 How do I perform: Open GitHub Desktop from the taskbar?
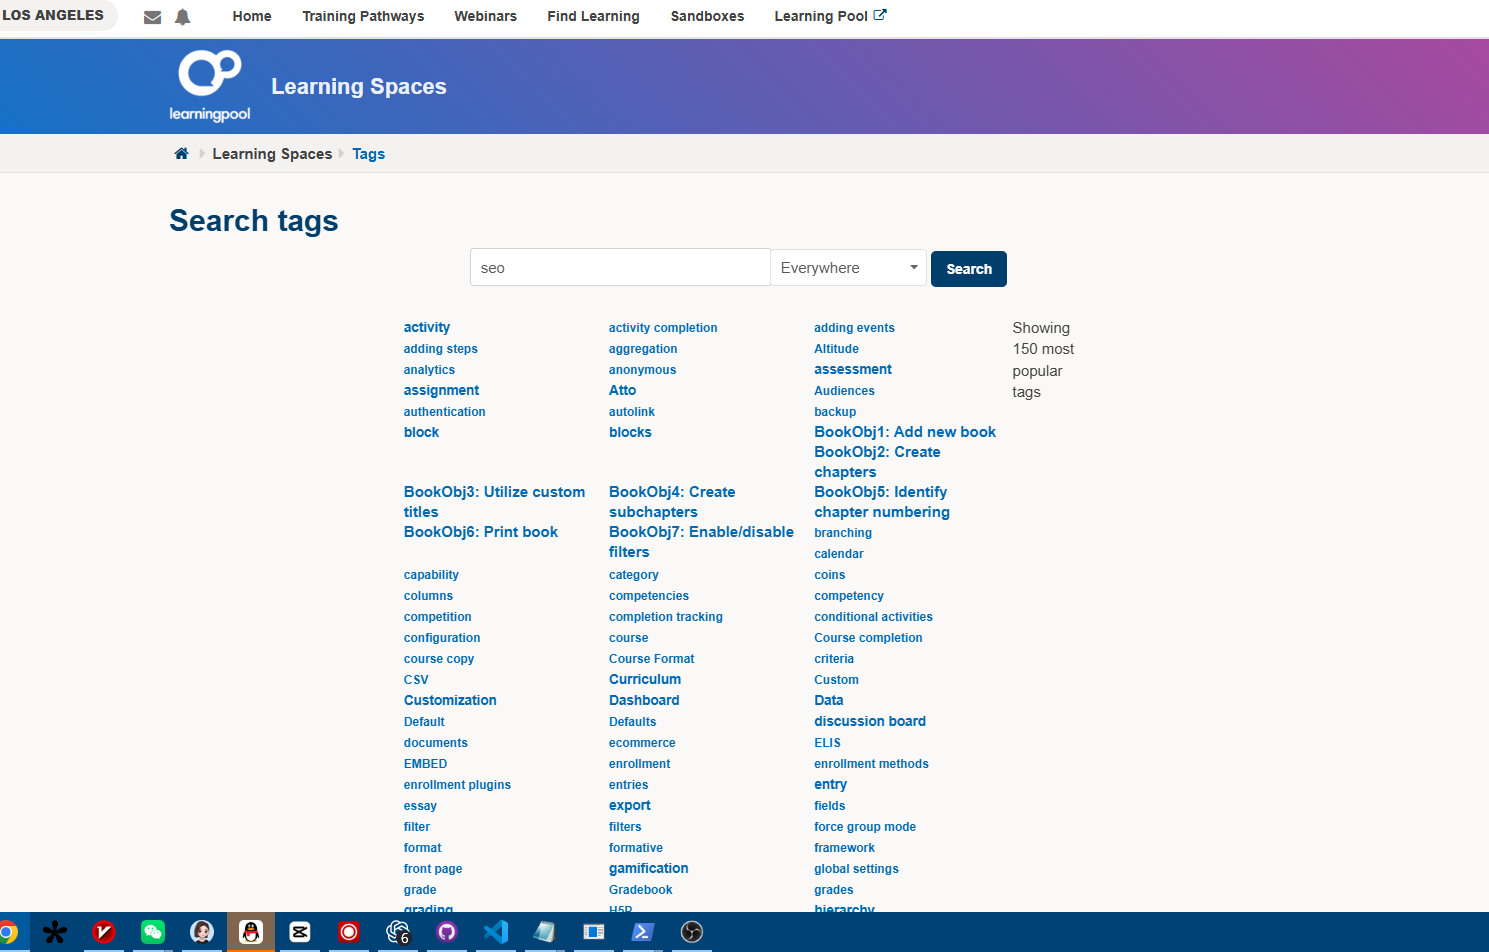[x=447, y=932]
